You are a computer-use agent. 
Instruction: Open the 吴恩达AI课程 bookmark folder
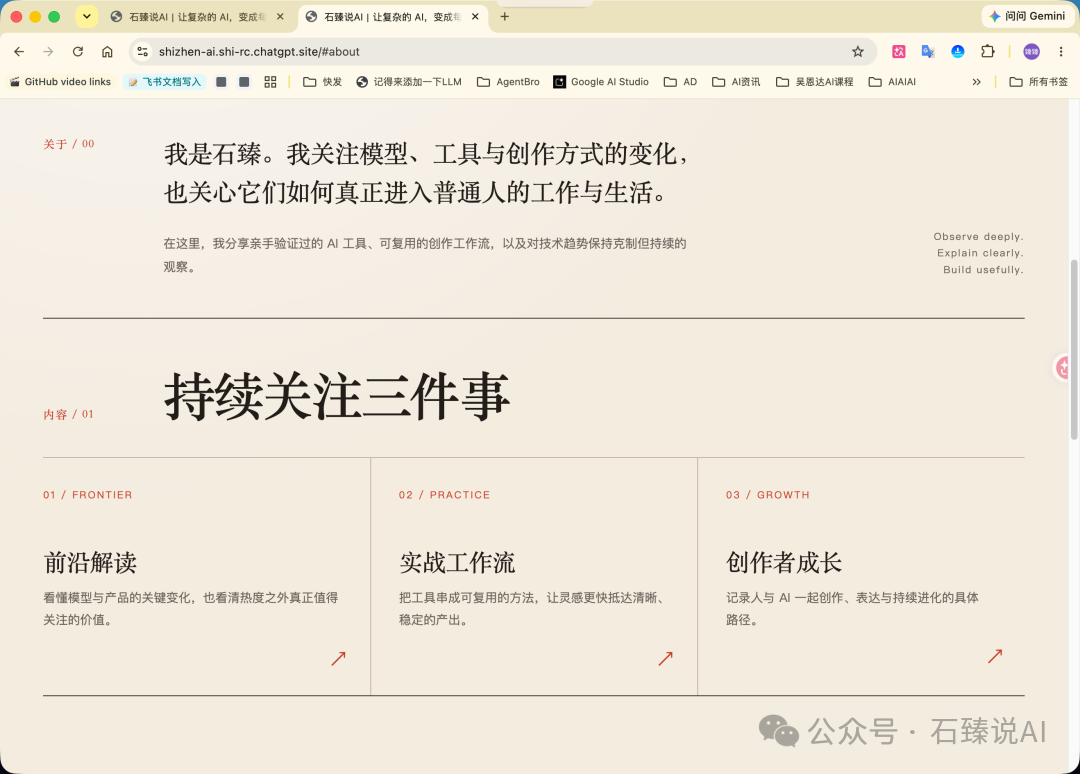coord(815,82)
